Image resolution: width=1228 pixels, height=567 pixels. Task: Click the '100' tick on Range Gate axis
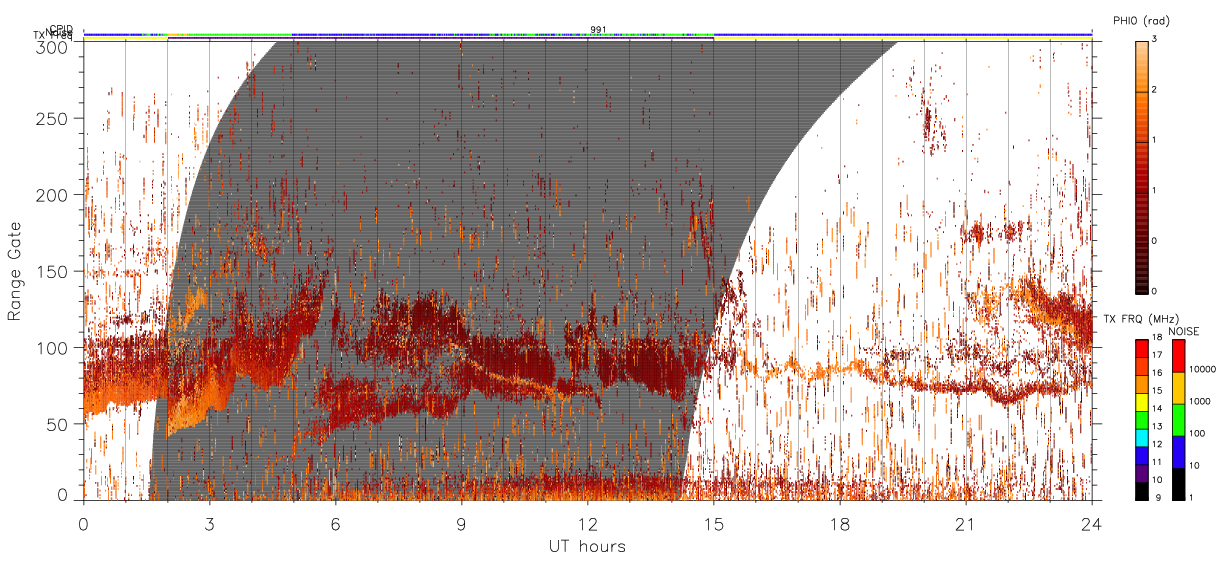(55, 347)
